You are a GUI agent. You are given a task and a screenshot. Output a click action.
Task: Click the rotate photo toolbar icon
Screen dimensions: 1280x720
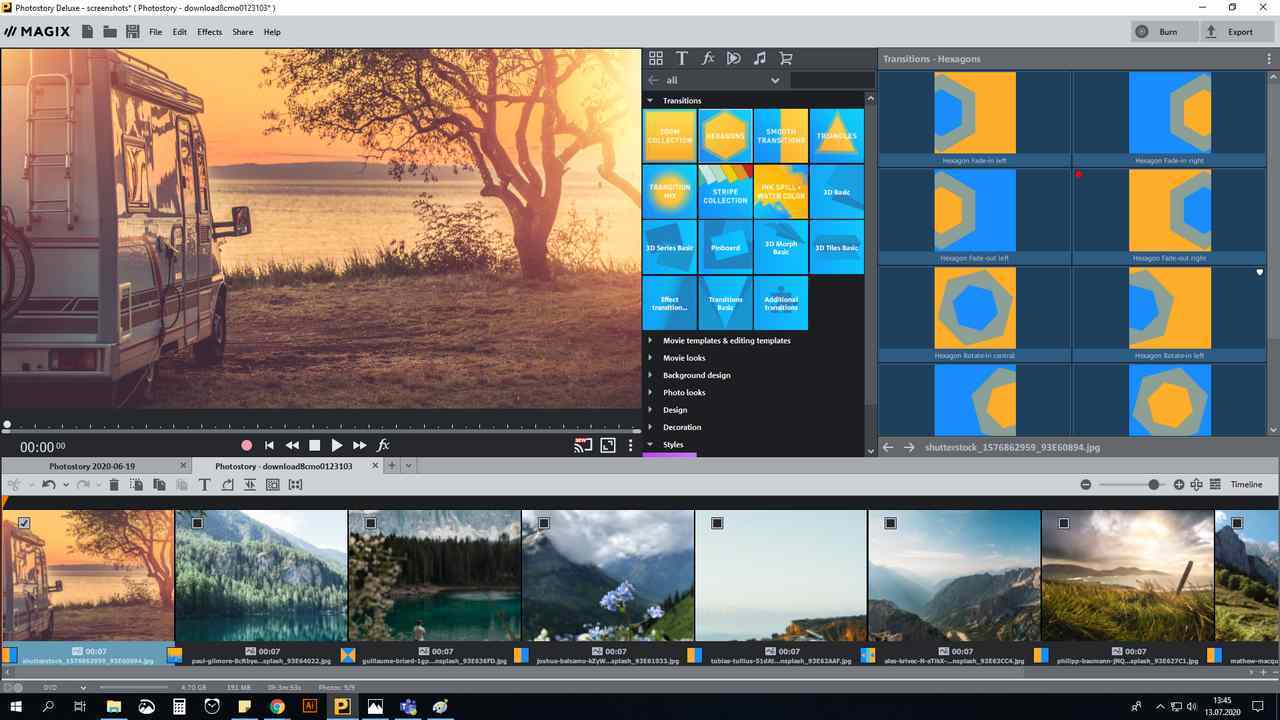[227, 484]
